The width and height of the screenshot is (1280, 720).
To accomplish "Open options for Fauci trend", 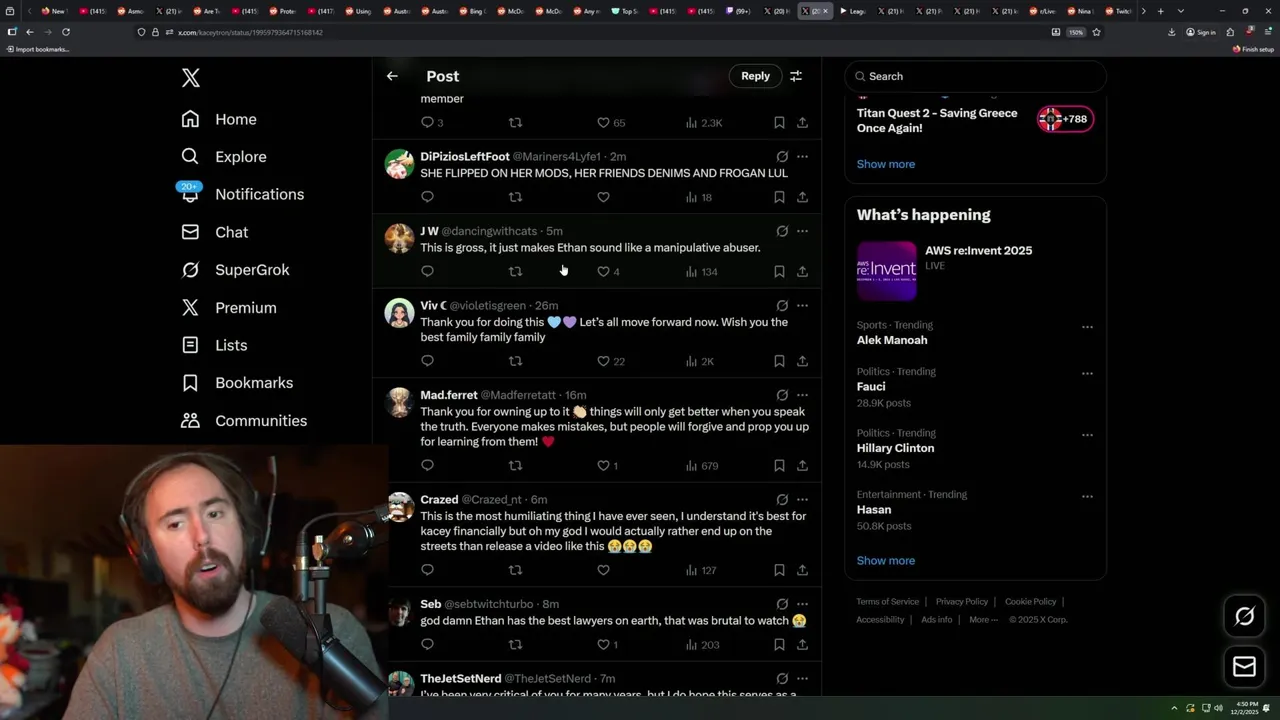I will [x=1087, y=373].
